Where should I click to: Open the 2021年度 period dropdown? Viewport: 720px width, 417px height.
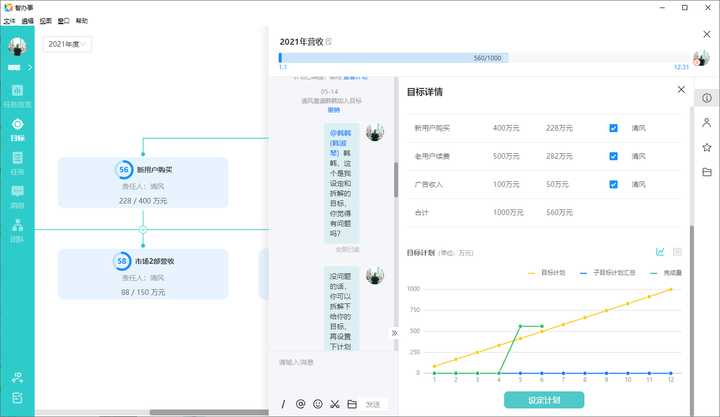(67, 44)
